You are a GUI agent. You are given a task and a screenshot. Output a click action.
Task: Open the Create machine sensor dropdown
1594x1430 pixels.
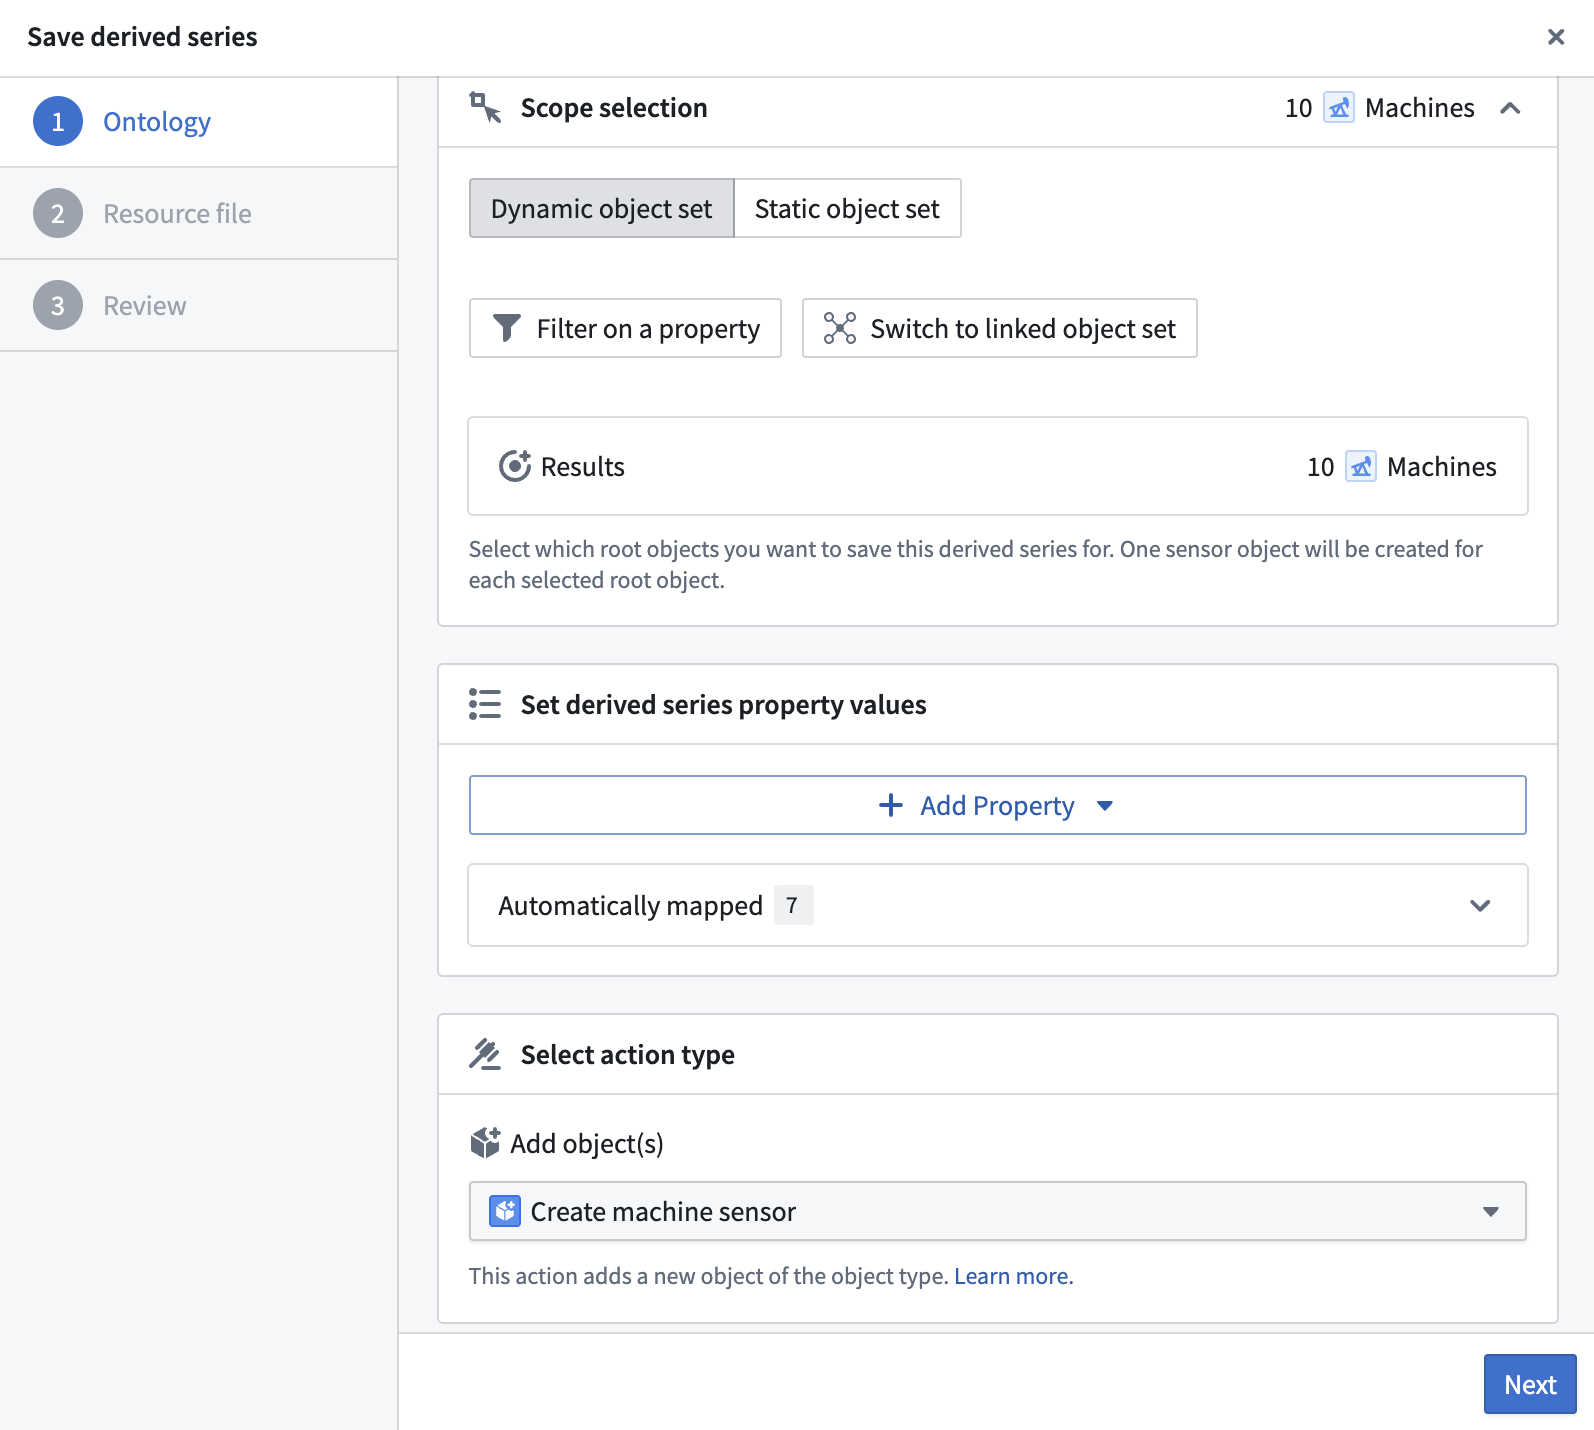click(x=998, y=1211)
